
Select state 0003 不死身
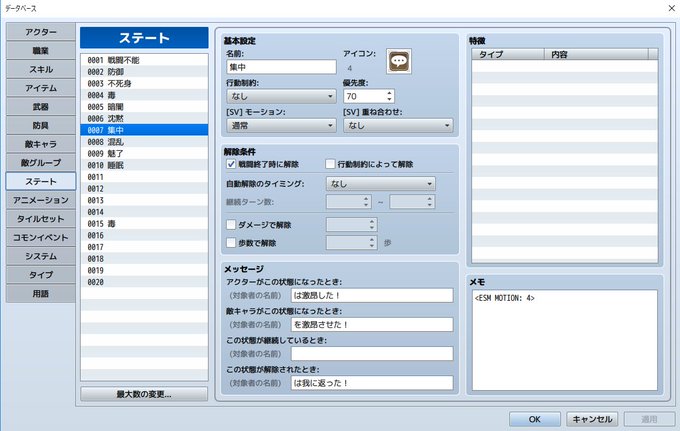point(144,83)
